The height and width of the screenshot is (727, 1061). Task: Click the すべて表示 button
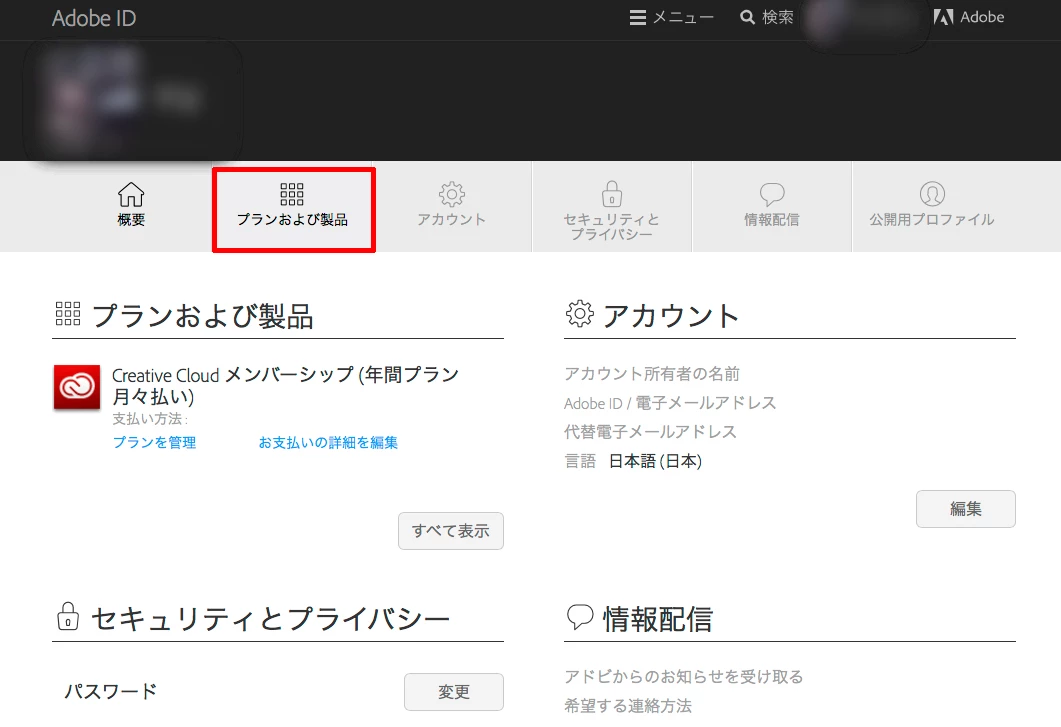[451, 531]
